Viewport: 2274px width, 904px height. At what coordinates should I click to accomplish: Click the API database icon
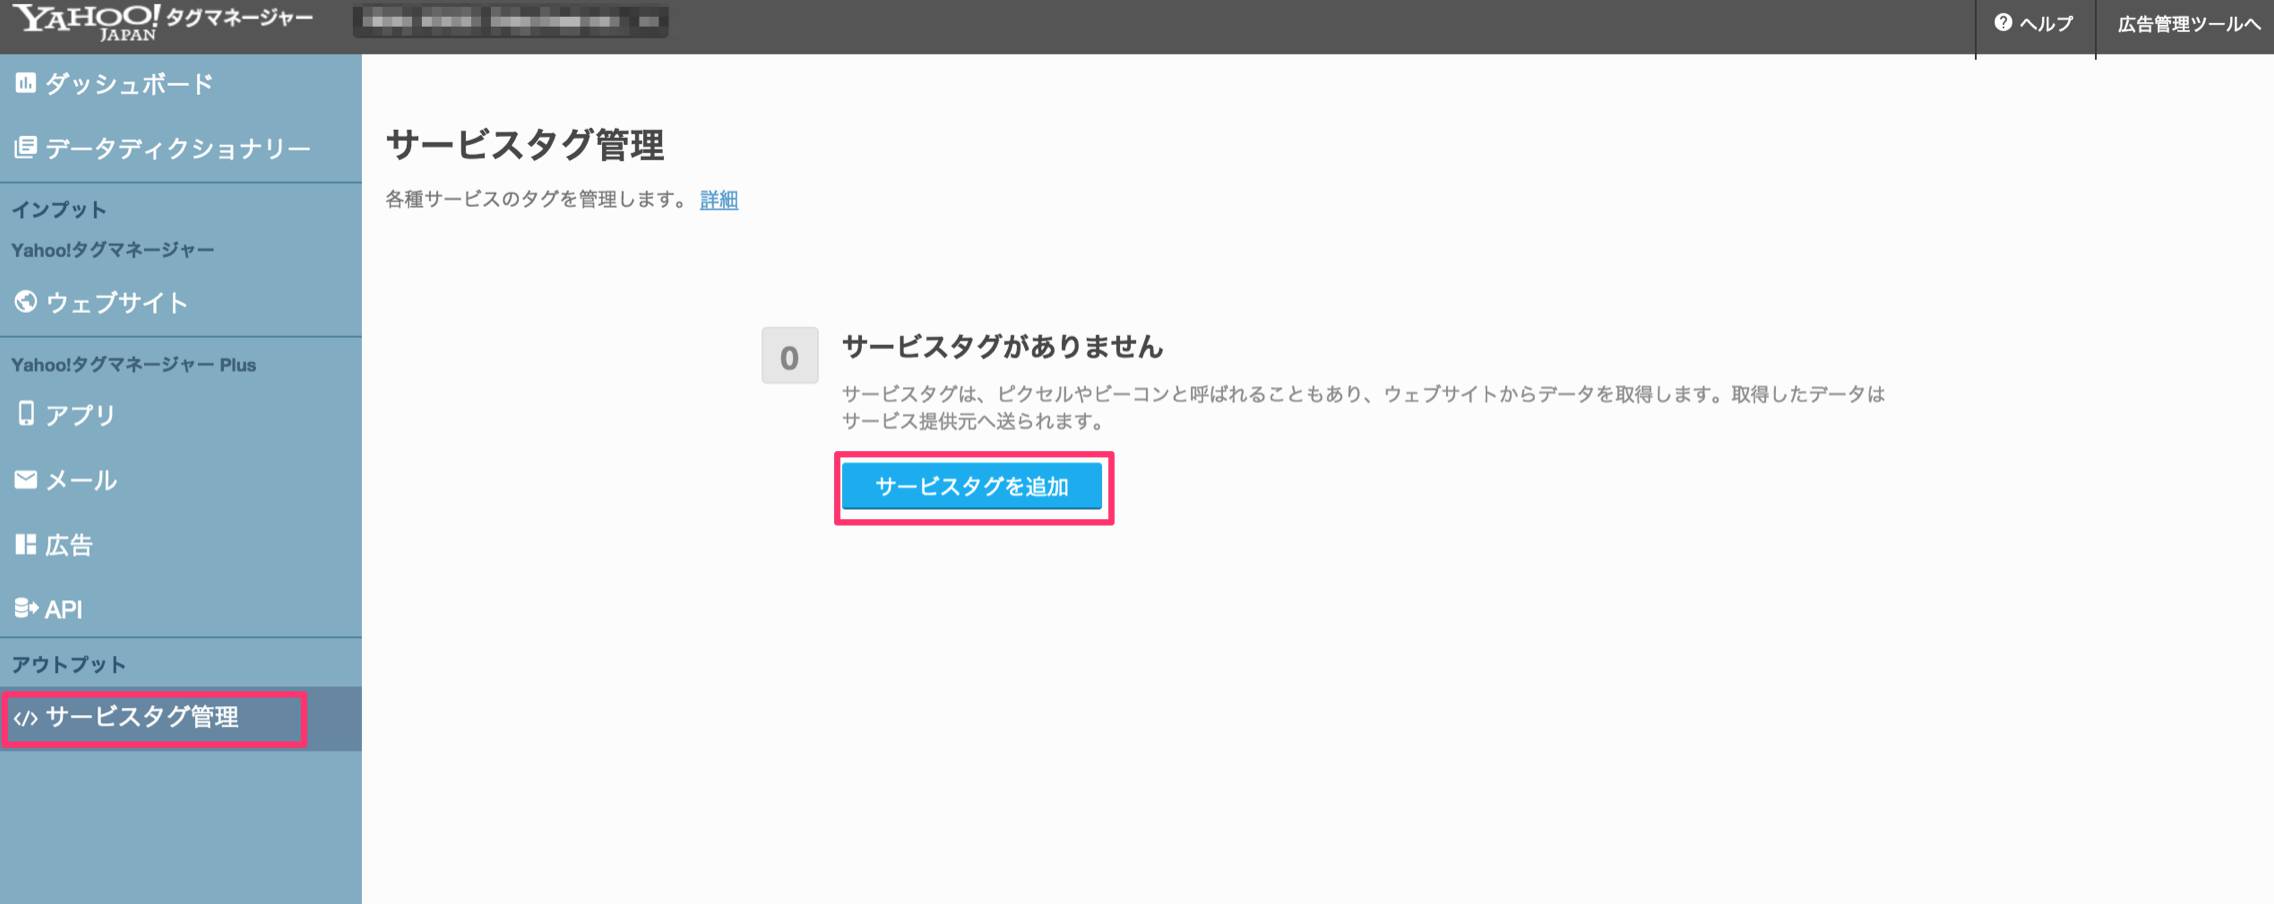coord(26,608)
